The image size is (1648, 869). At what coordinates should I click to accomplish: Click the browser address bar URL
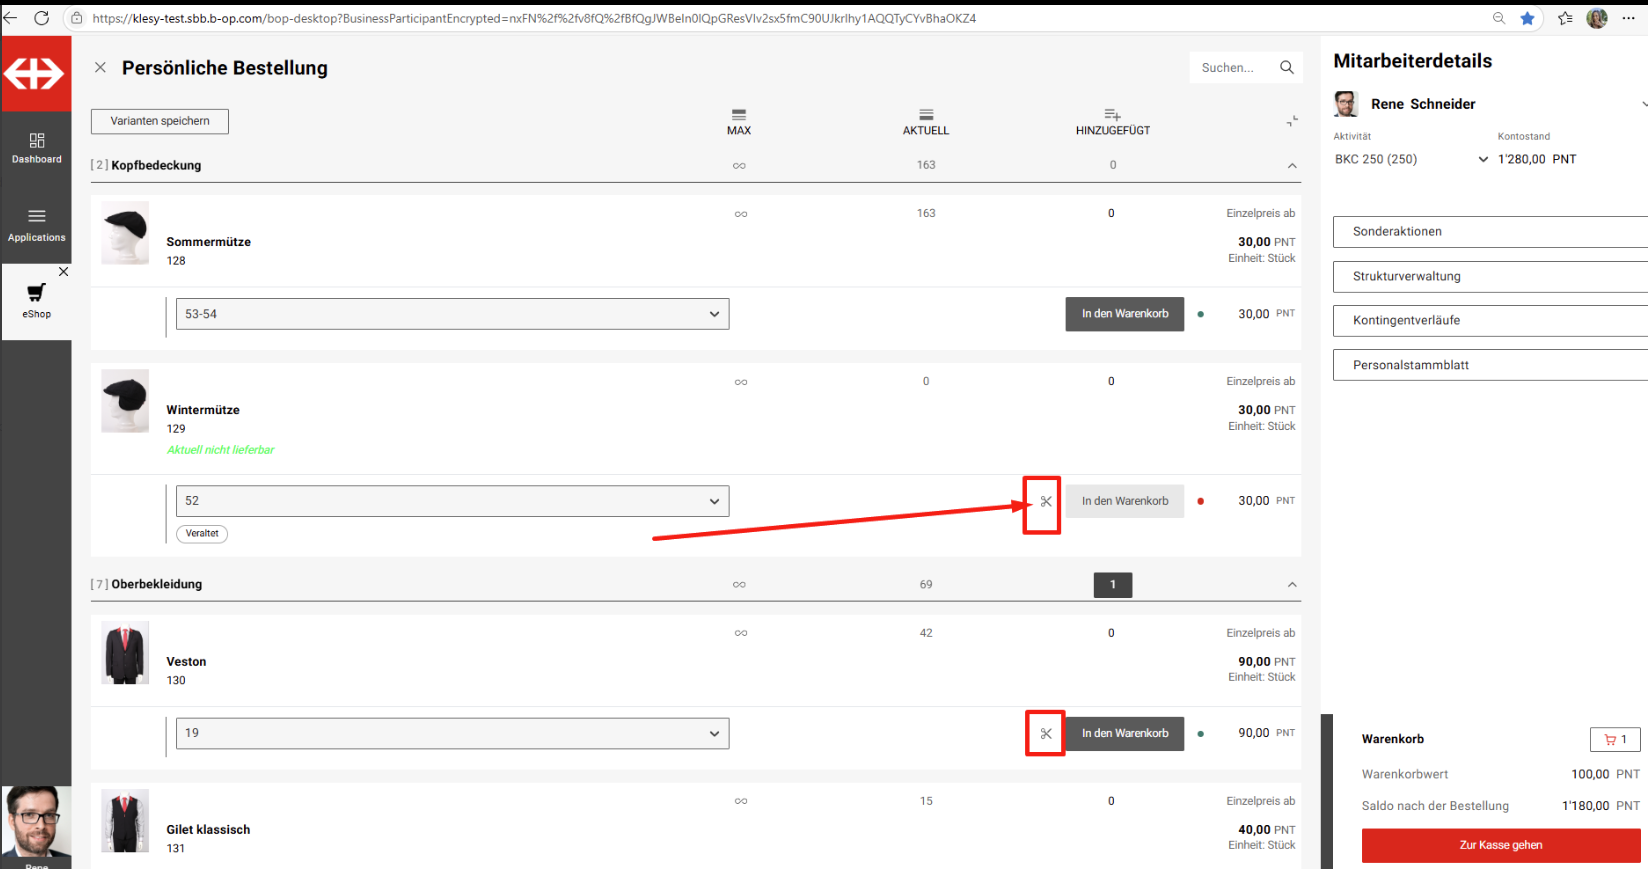click(x=534, y=18)
